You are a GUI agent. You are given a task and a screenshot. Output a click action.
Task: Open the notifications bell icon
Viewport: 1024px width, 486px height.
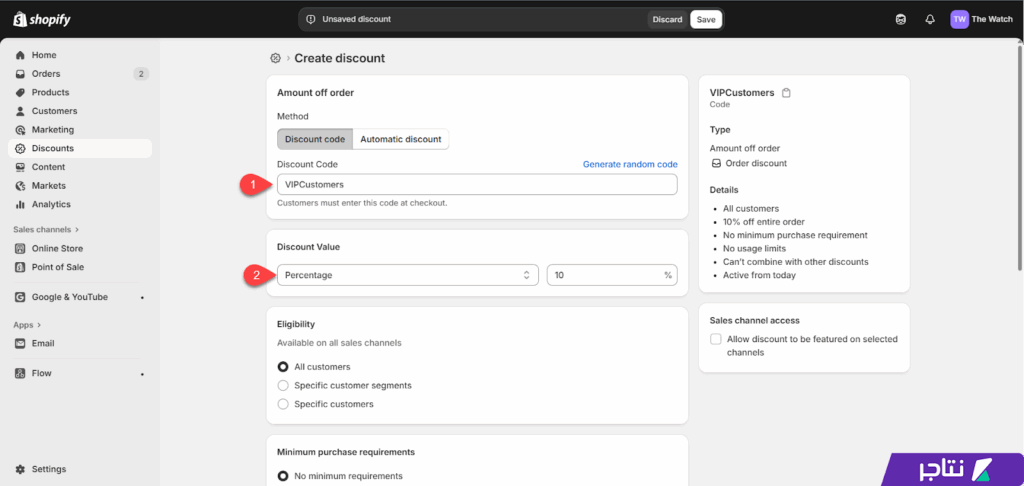click(929, 19)
